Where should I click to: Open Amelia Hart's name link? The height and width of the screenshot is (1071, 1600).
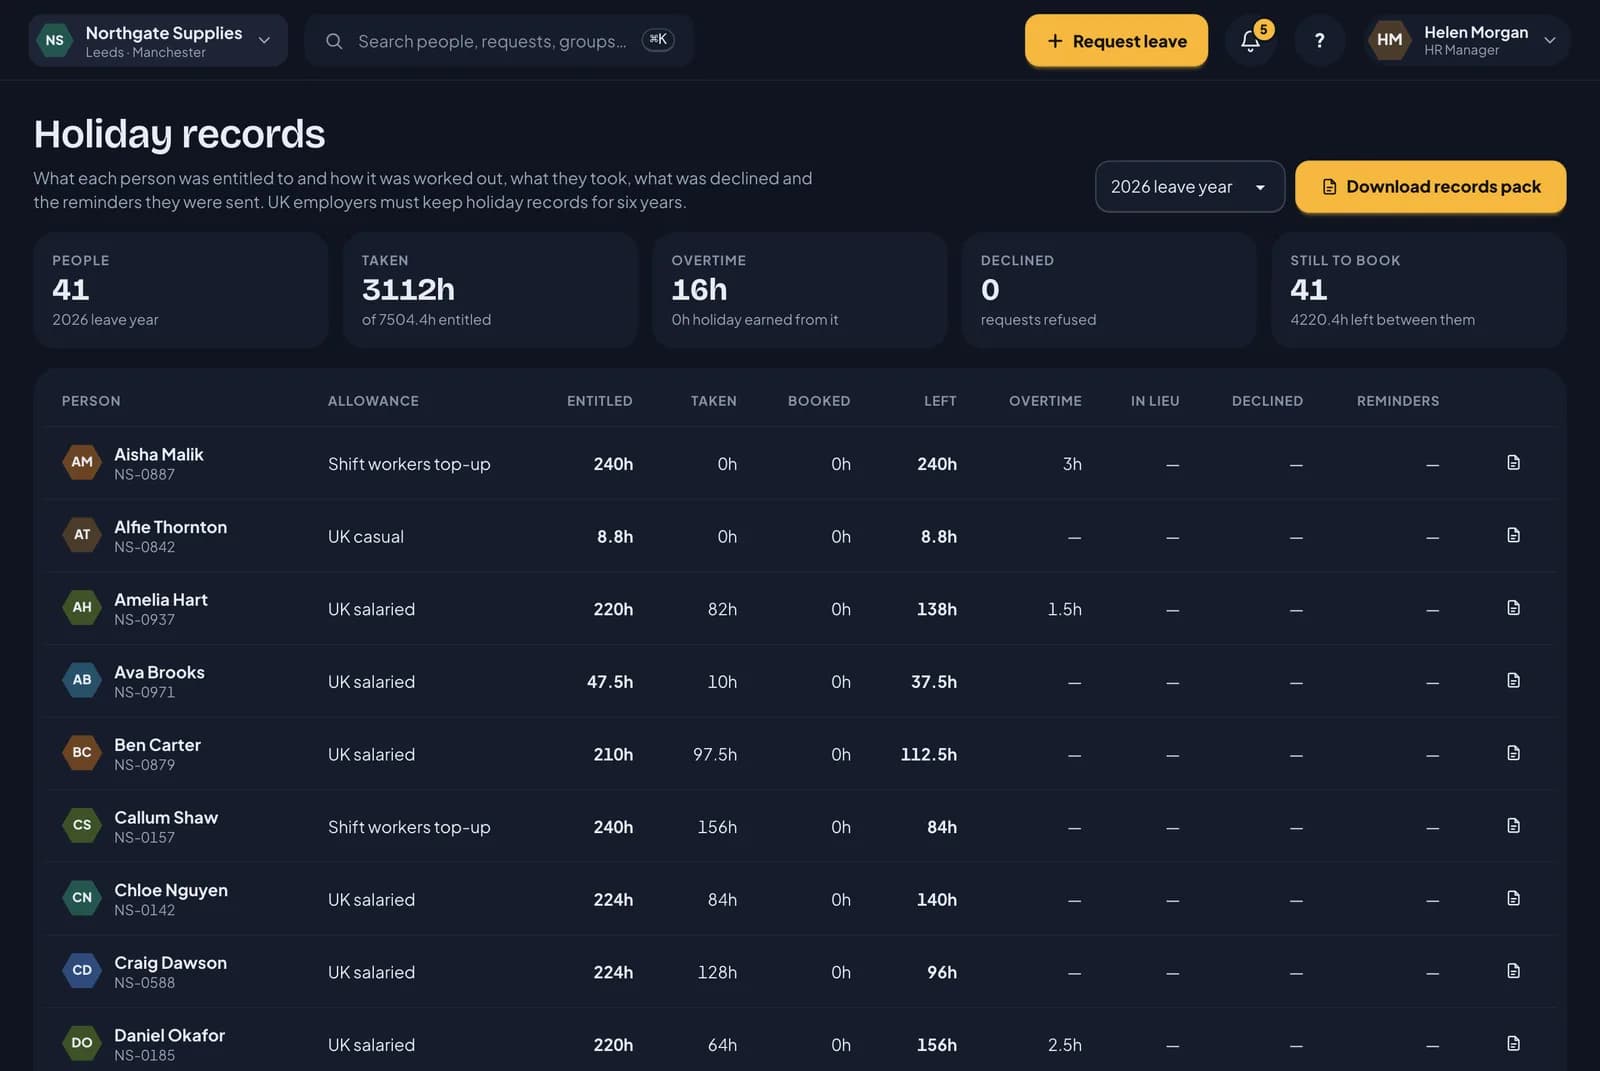(161, 599)
